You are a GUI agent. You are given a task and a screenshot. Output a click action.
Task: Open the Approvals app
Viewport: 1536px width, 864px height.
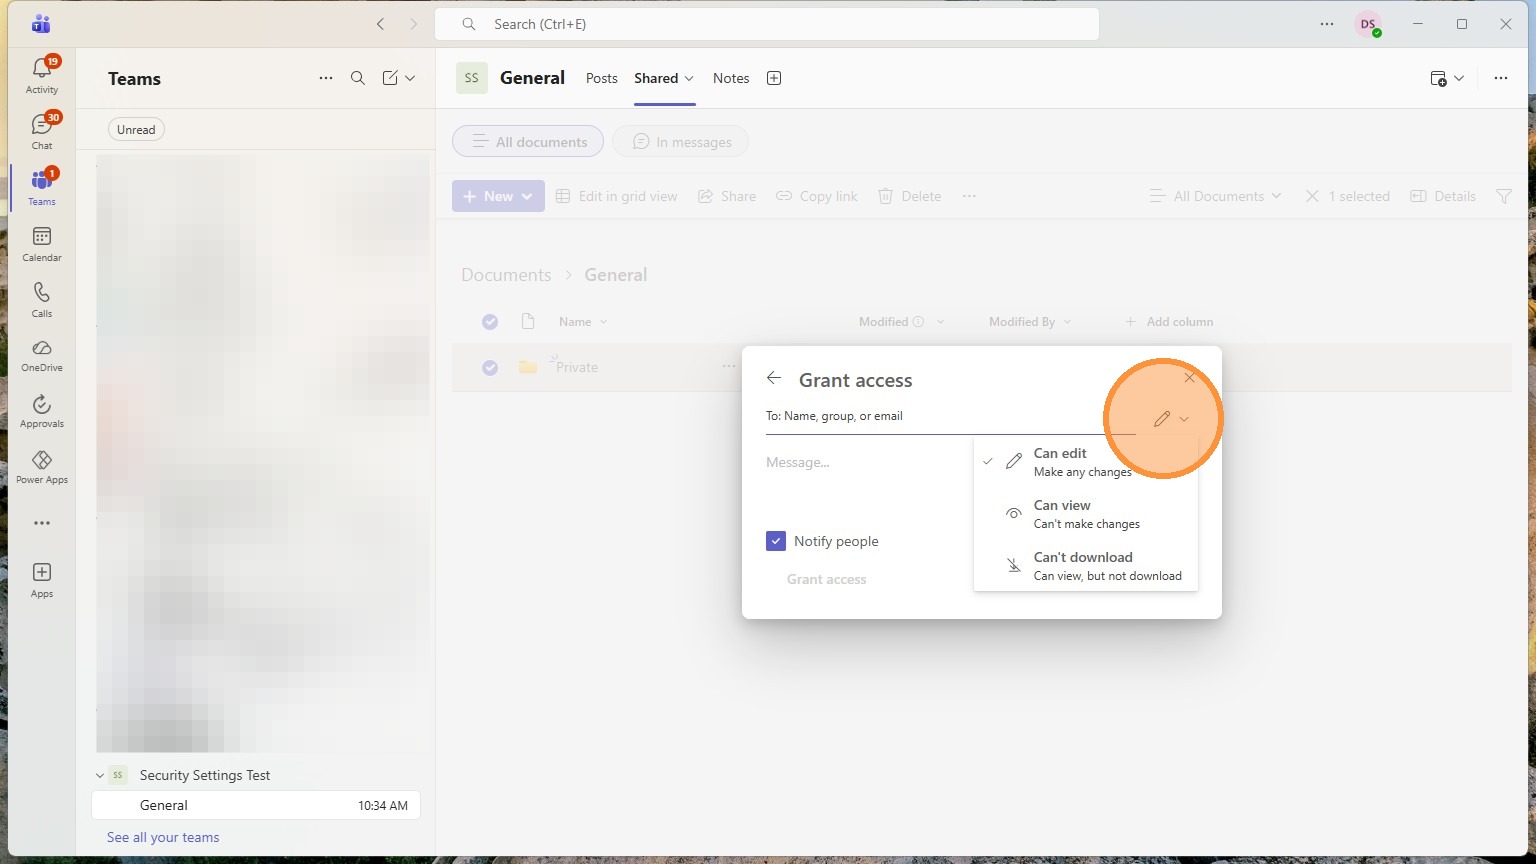[x=42, y=411]
